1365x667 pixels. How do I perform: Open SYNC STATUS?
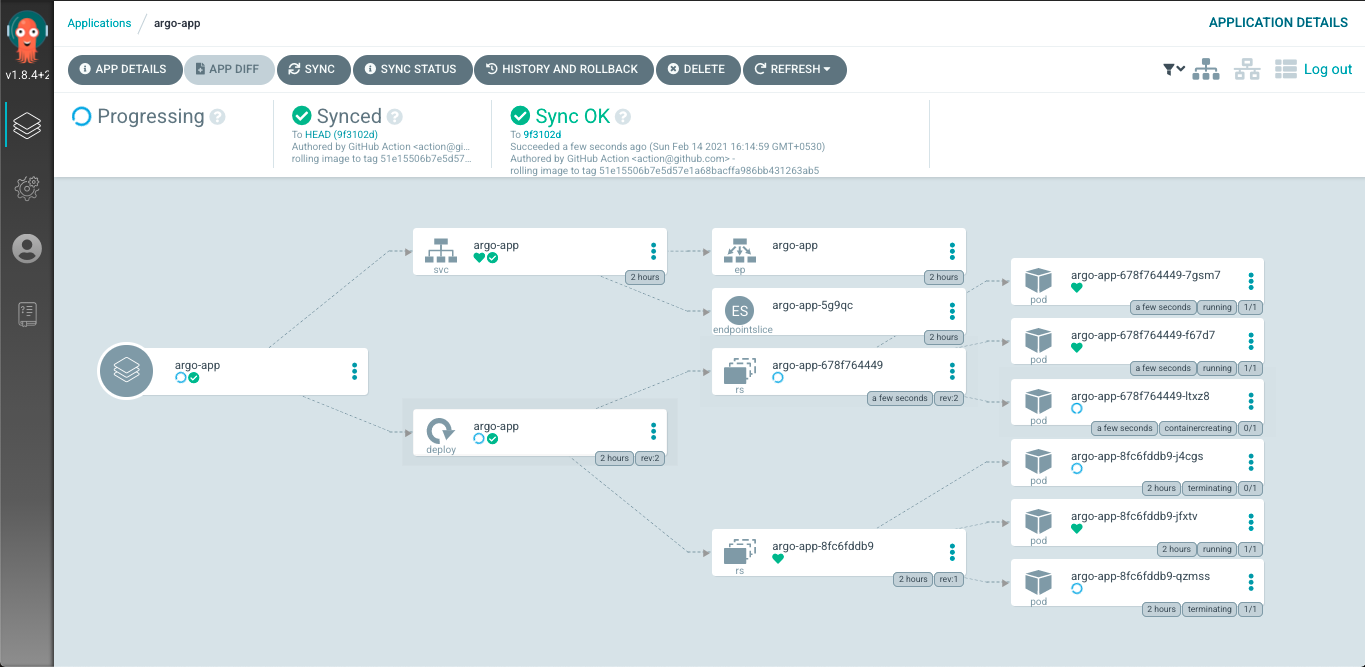[x=412, y=69]
